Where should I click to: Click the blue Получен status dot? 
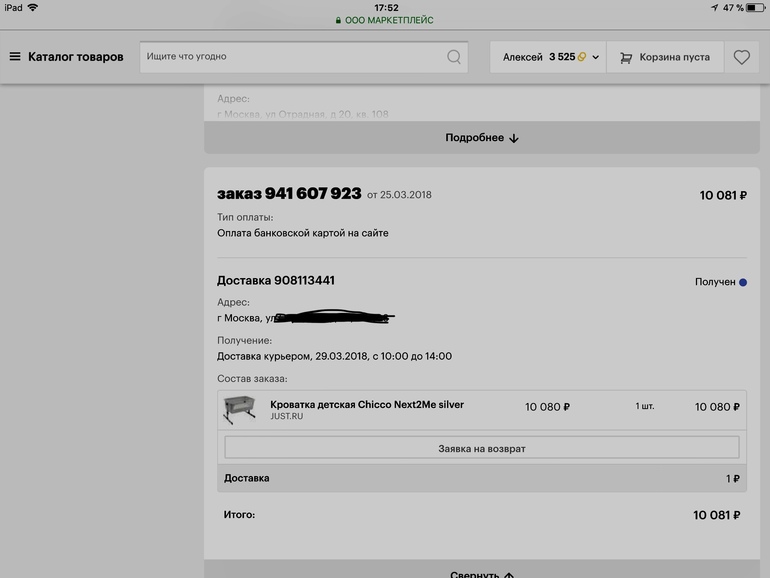pos(743,282)
